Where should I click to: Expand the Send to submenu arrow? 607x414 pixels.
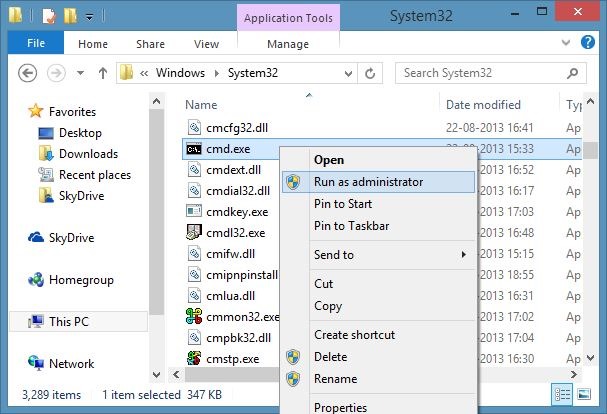[x=463, y=254]
